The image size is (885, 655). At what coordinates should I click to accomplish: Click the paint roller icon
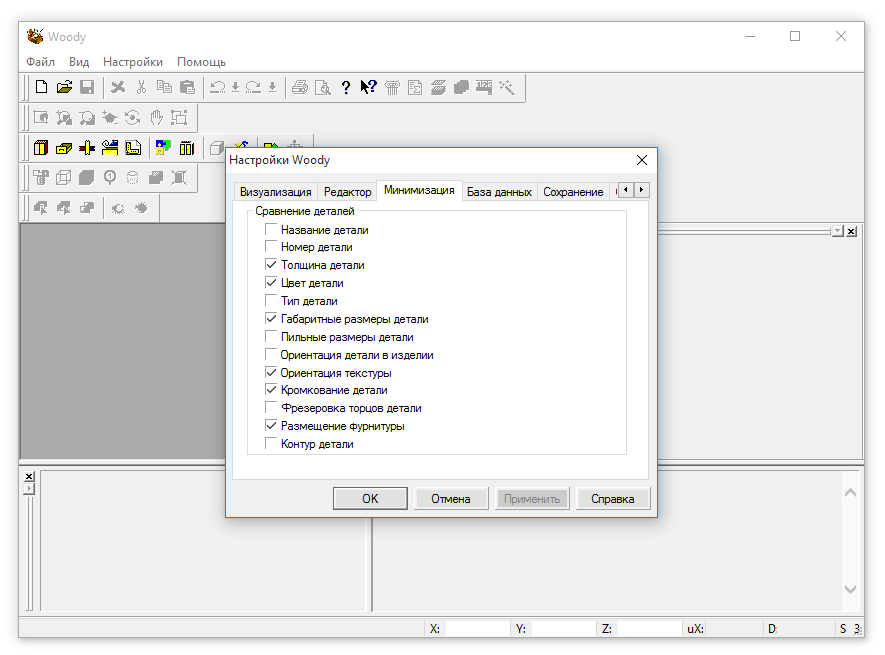tap(41, 178)
